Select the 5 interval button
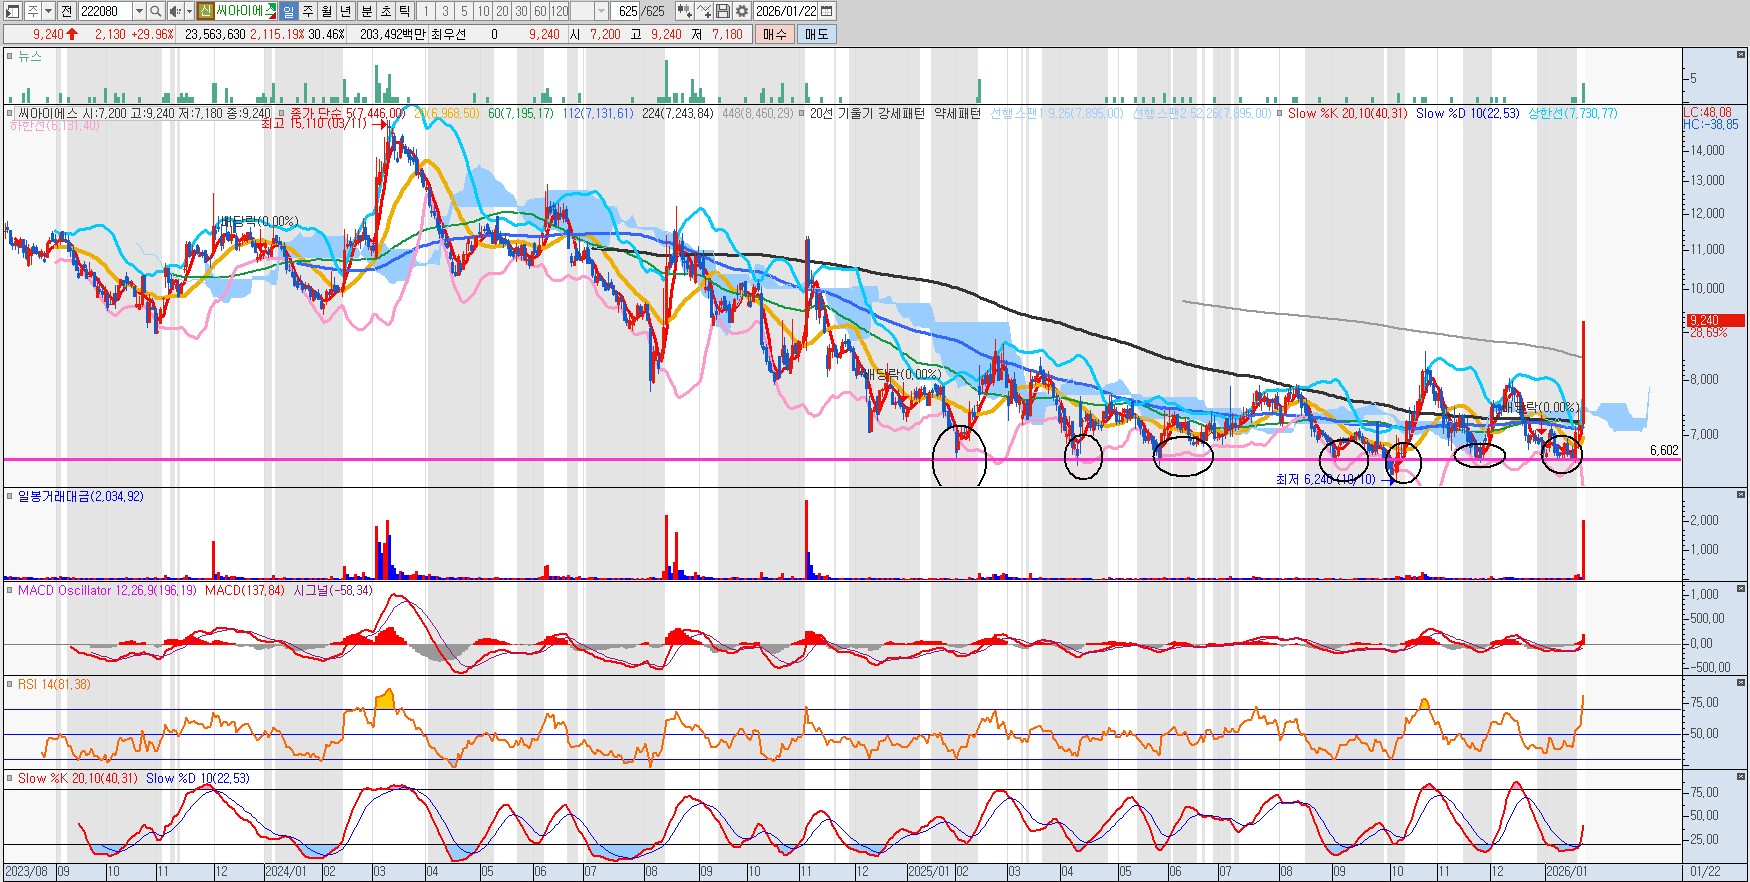Viewport: 1750px width, 882px height. click(x=464, y=11)
